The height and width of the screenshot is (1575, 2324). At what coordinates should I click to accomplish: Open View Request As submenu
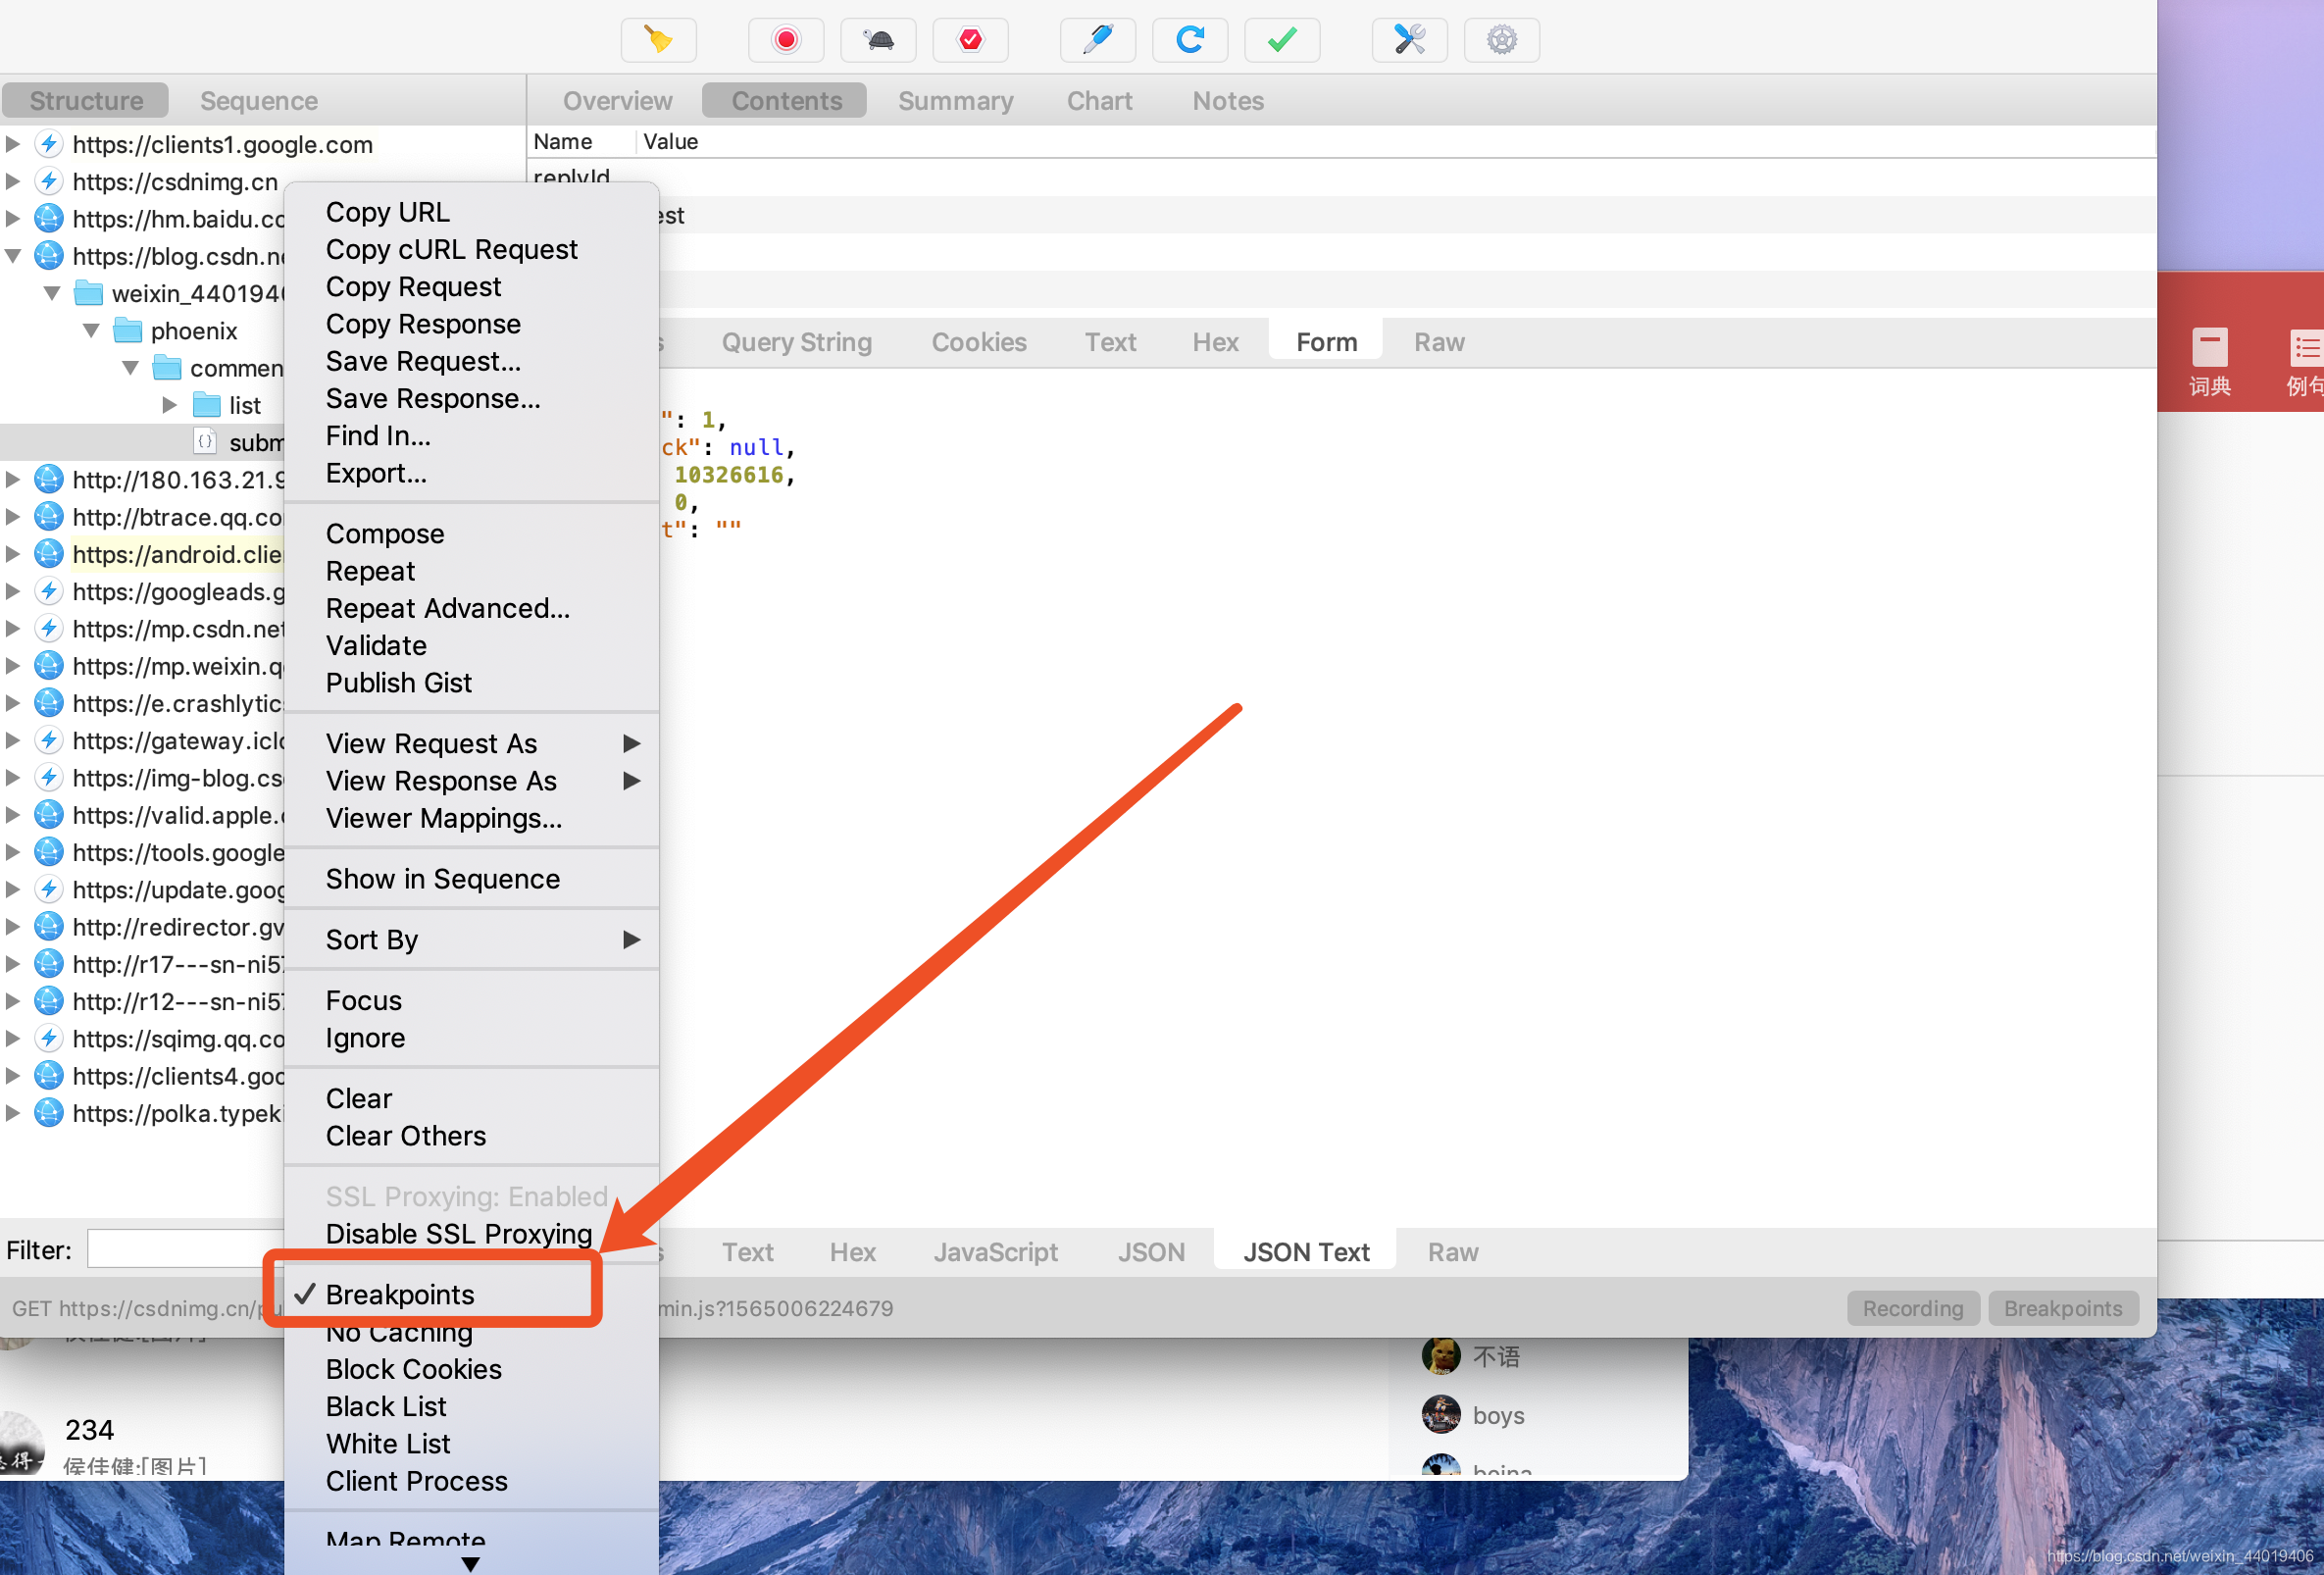[471, 743]
